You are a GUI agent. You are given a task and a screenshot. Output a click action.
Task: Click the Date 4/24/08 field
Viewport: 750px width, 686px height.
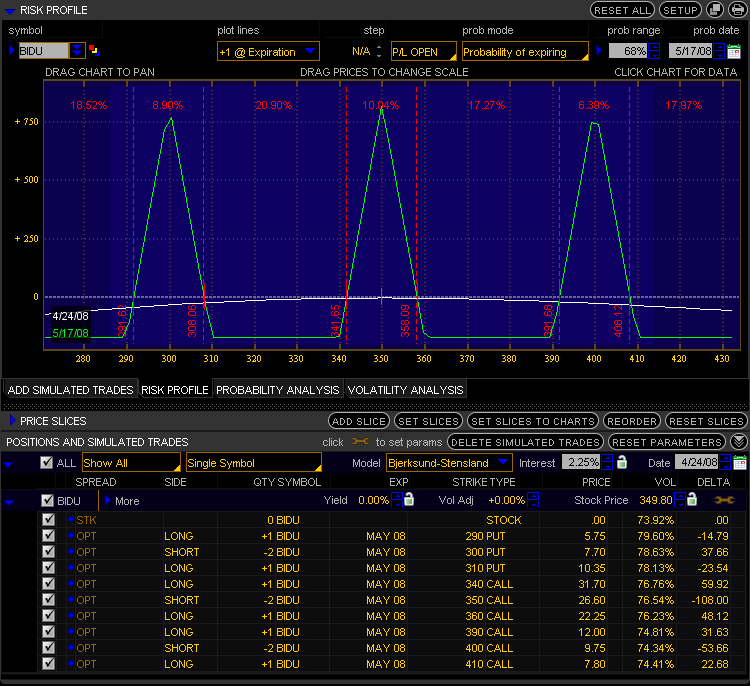point(696,462)
